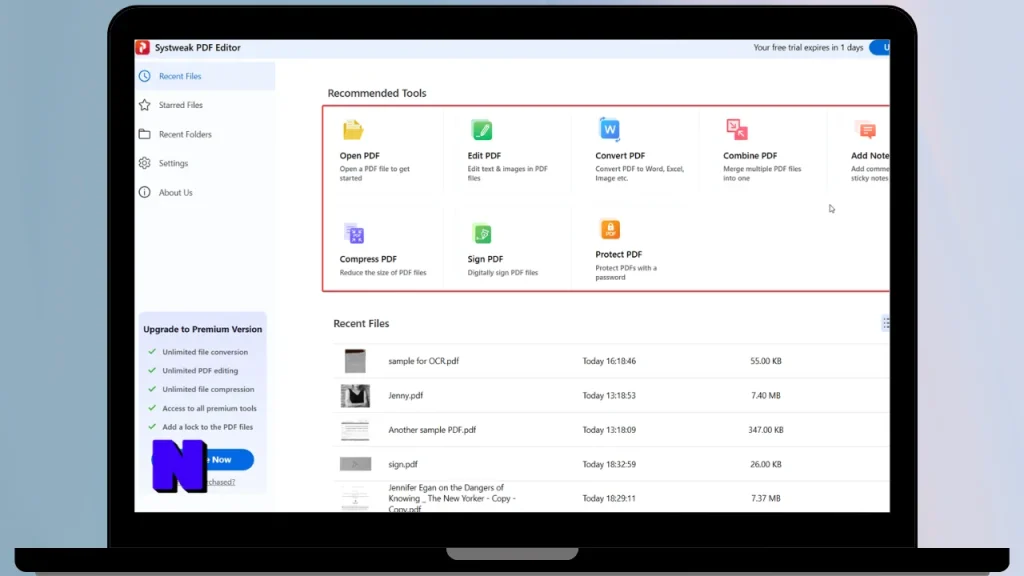Open the Open PDF tool label
This screenshot has height=576, width=1024.
coord(359,155)
